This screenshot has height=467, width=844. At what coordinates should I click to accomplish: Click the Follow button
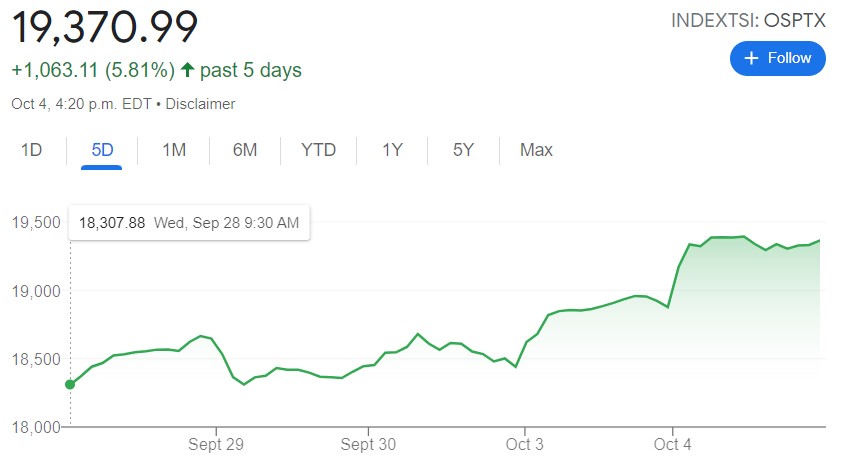(x=777, y=58)
